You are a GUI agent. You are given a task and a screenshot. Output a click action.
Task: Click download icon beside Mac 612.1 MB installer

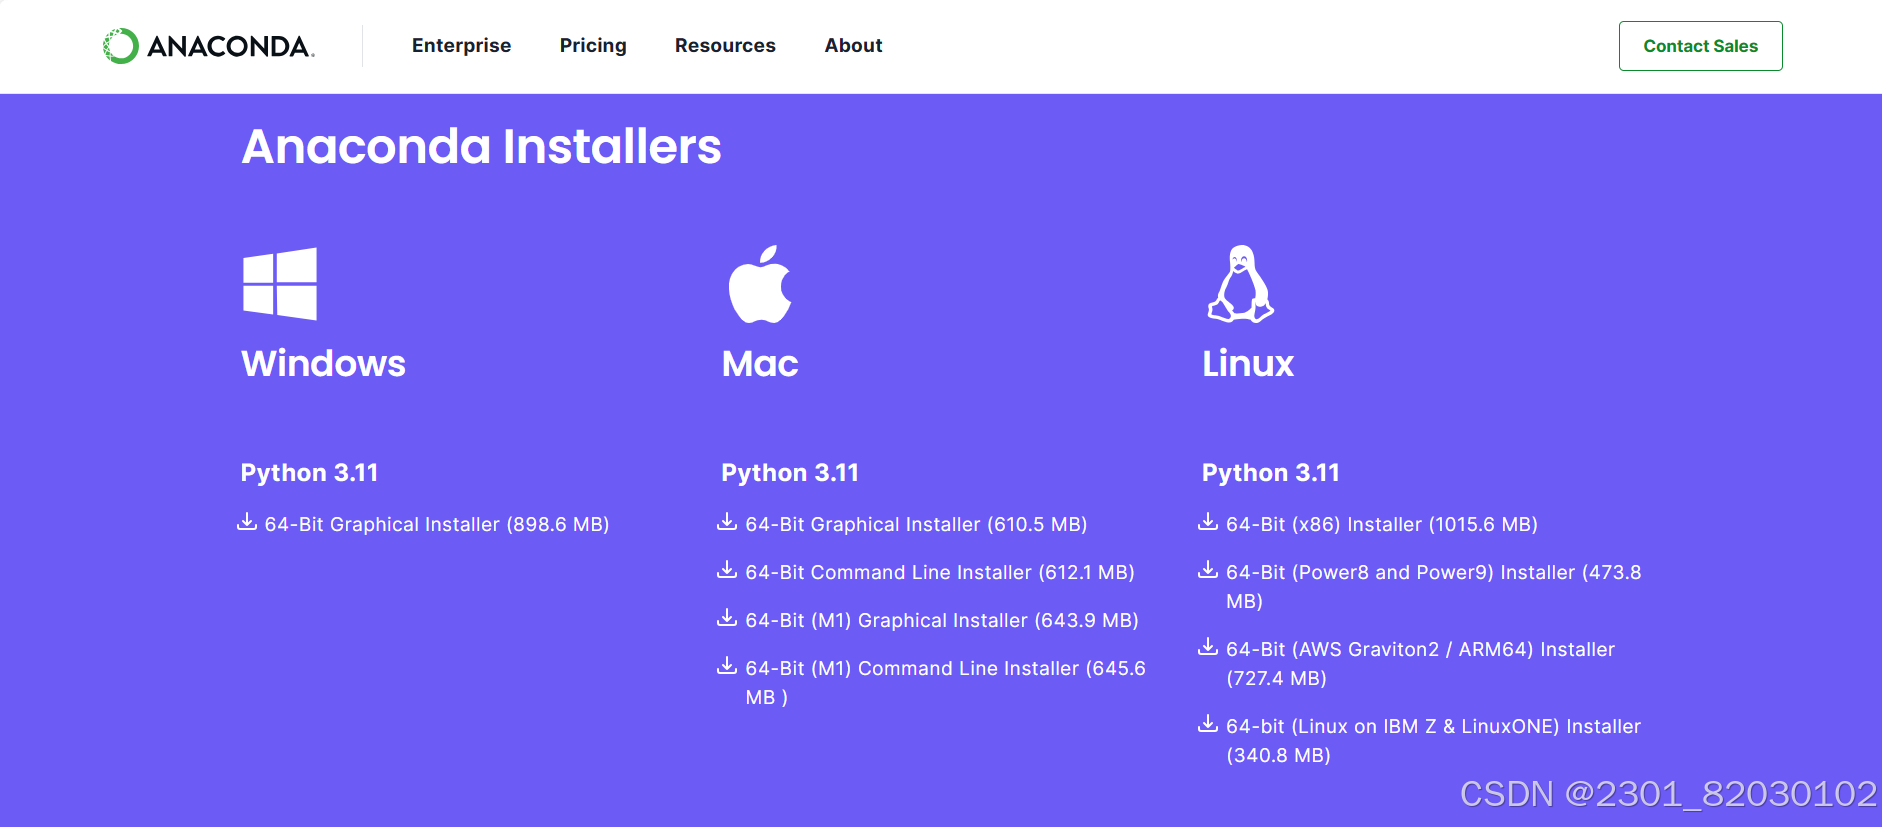tap(727, 570)
